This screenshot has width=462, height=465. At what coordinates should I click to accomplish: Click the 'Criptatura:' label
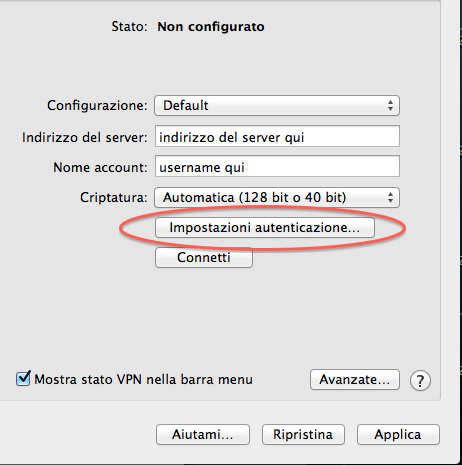[114, 197]
